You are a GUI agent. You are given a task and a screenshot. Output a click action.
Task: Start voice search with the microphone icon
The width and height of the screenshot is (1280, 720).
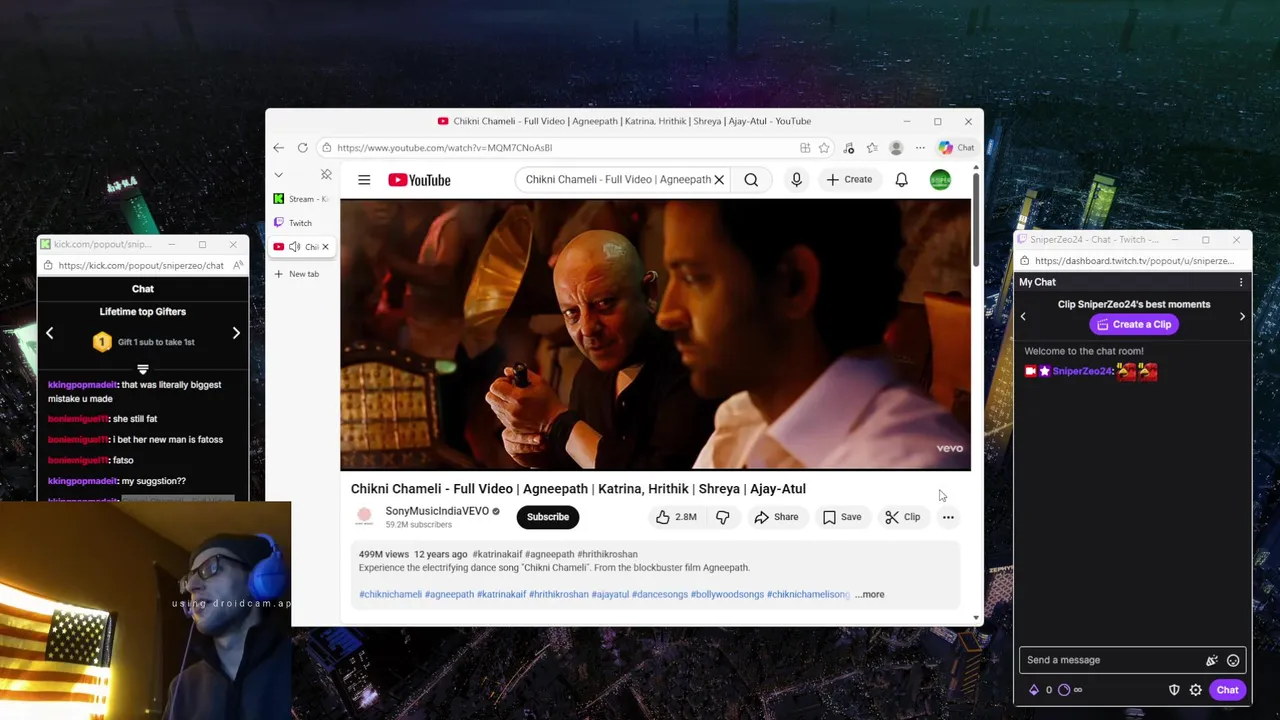796,180
